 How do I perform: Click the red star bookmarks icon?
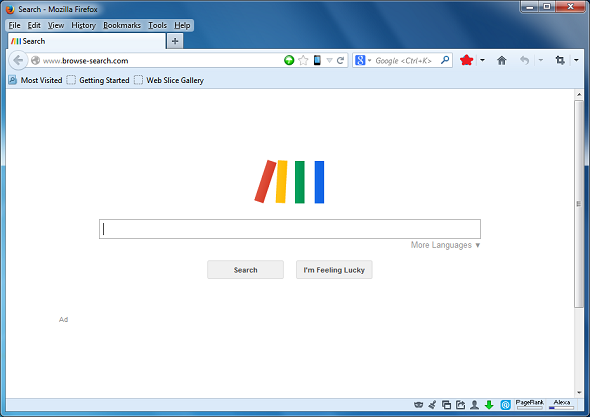pos(466,60)
